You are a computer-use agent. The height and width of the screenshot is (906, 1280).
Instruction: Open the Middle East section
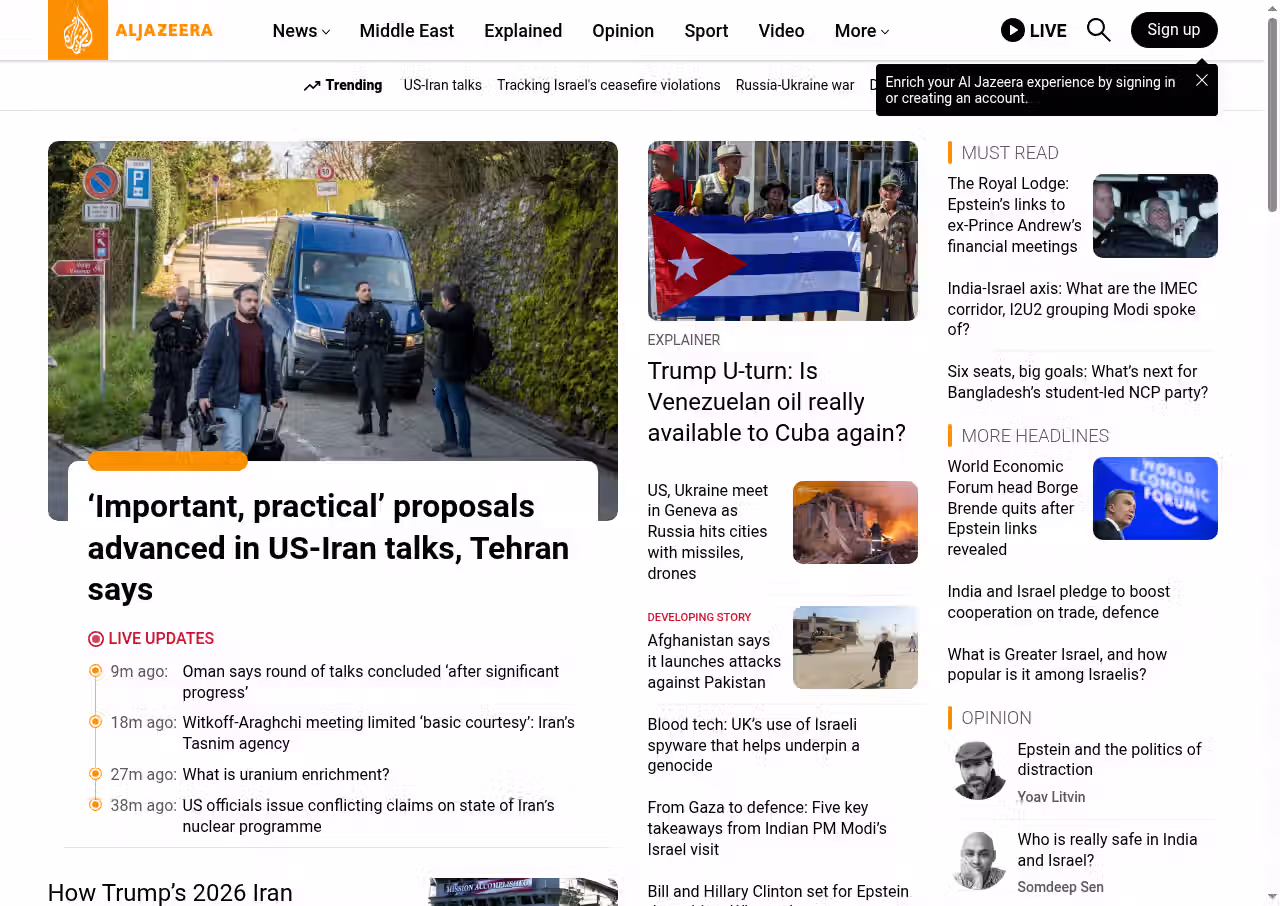click(406, 31)
